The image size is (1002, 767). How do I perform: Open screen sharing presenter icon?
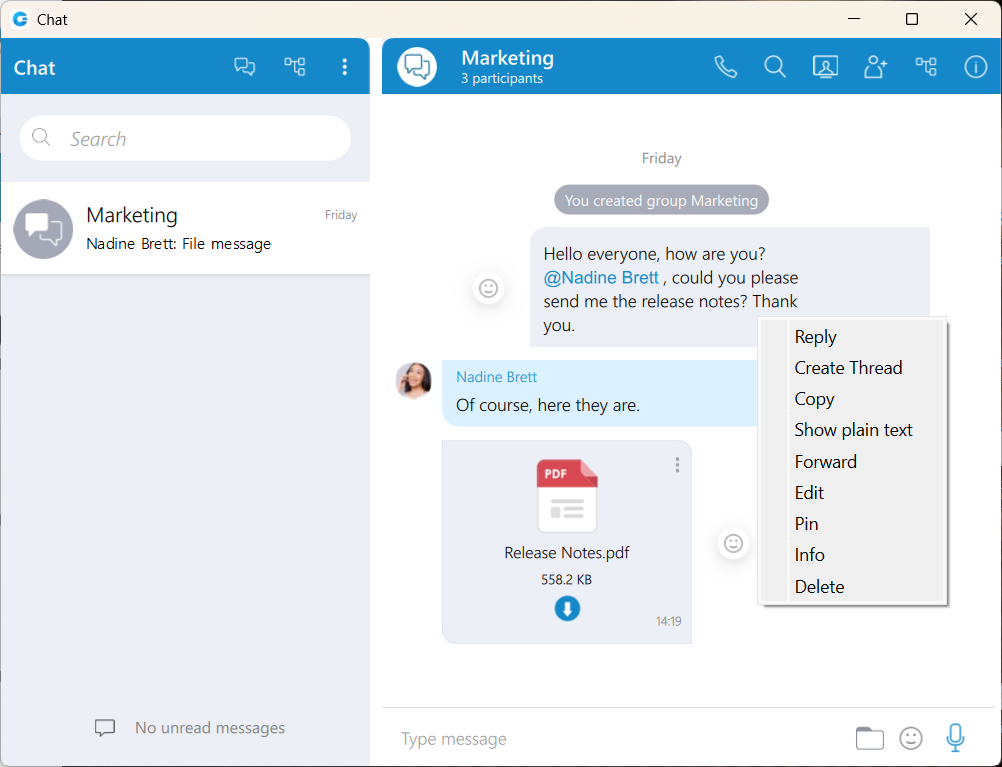pos(825,66)
